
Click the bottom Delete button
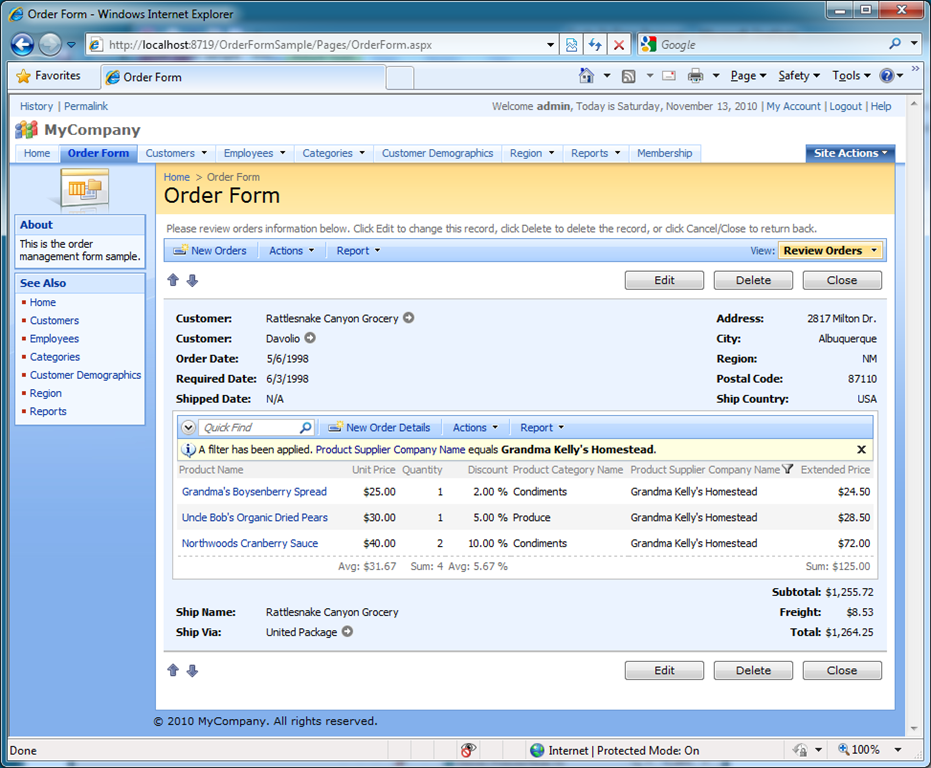(753, 671)
